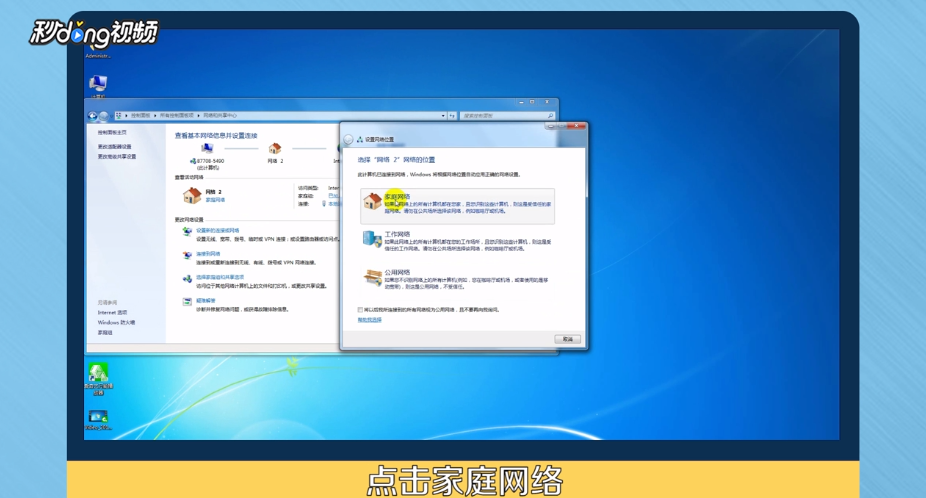Screen dimensions: 926x498
Task: Click the address bar refresh button
Action: 452,116
